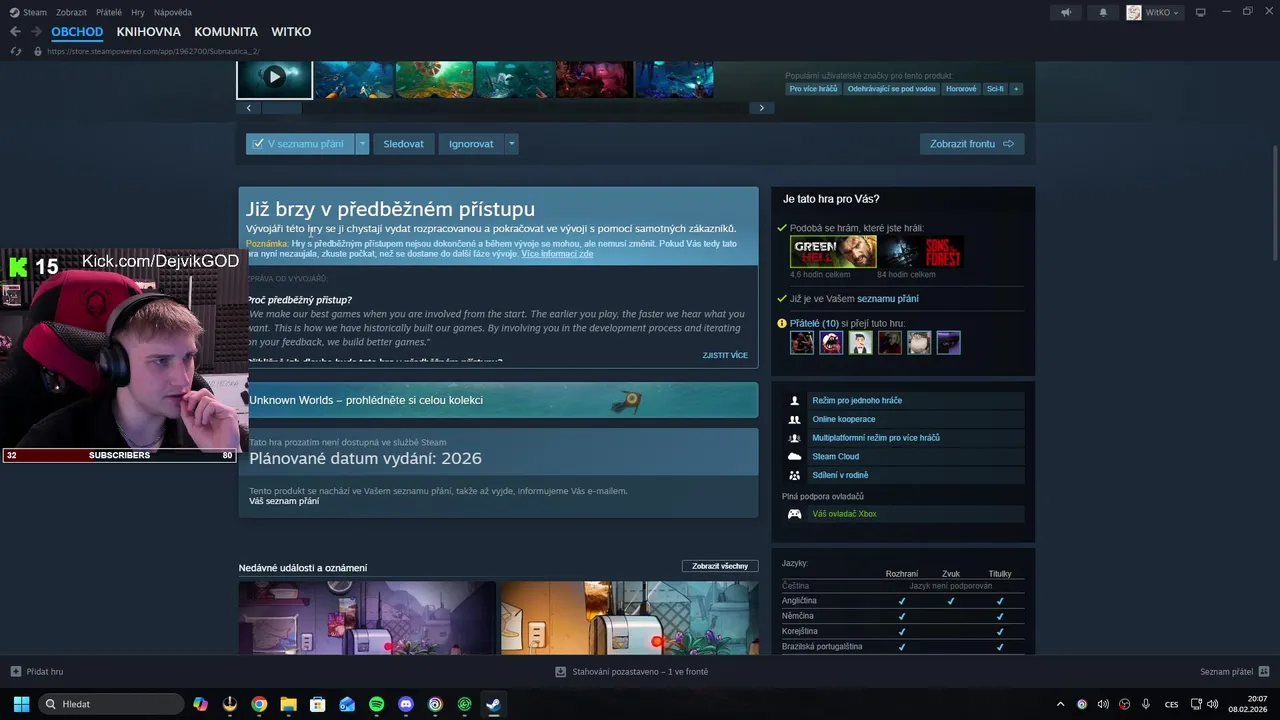This screenshot has width=1280, height=720.
Task: Switch to KNIHOVNA tab
Action: [x=149, y=32]
